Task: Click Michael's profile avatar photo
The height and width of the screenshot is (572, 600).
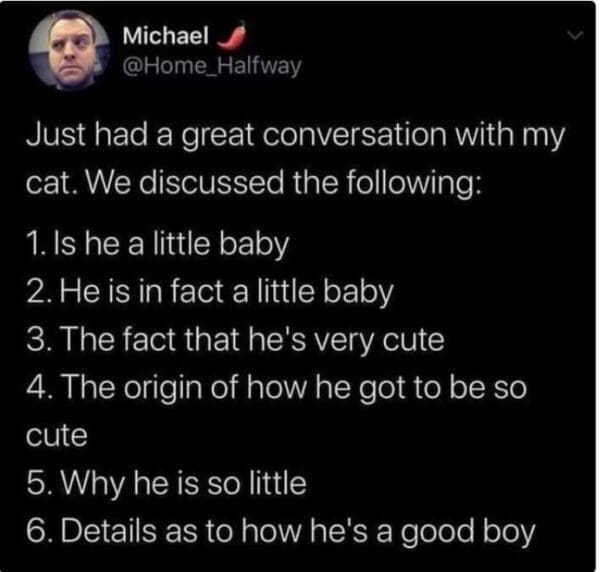Action: pos(65,52)
